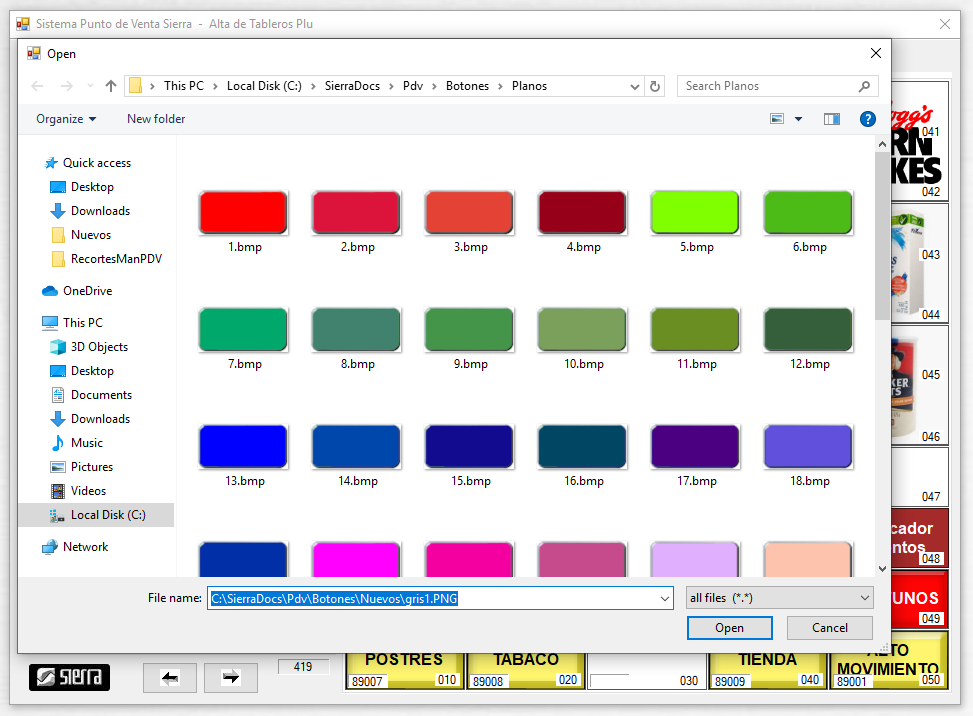Expand the view options dropdown arrow
The image size is (973, 716).
click(x=798, y=119)
